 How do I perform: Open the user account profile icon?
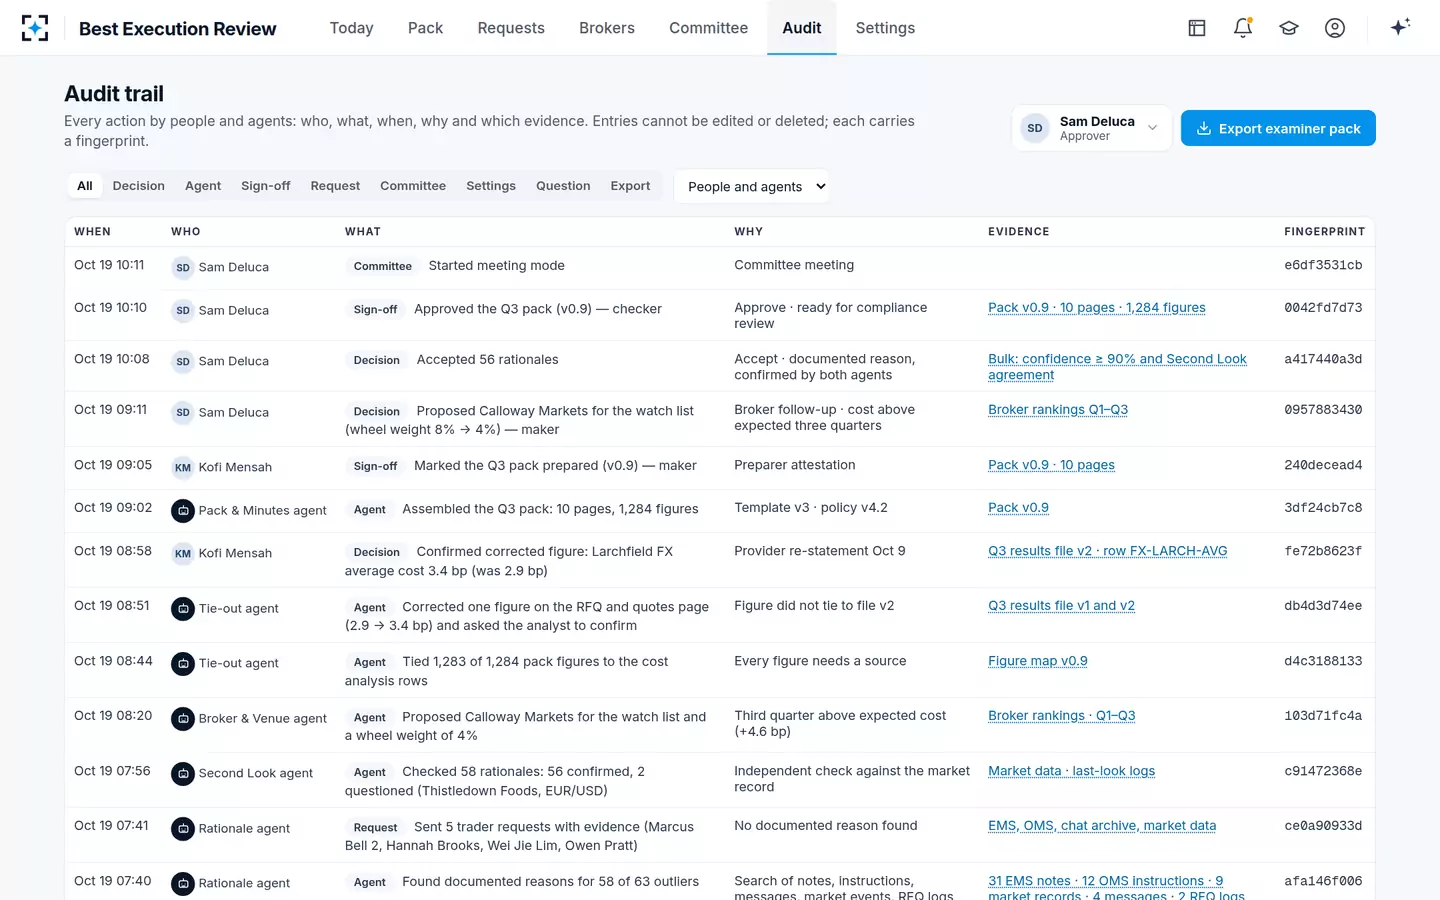tap(1335, 28)
